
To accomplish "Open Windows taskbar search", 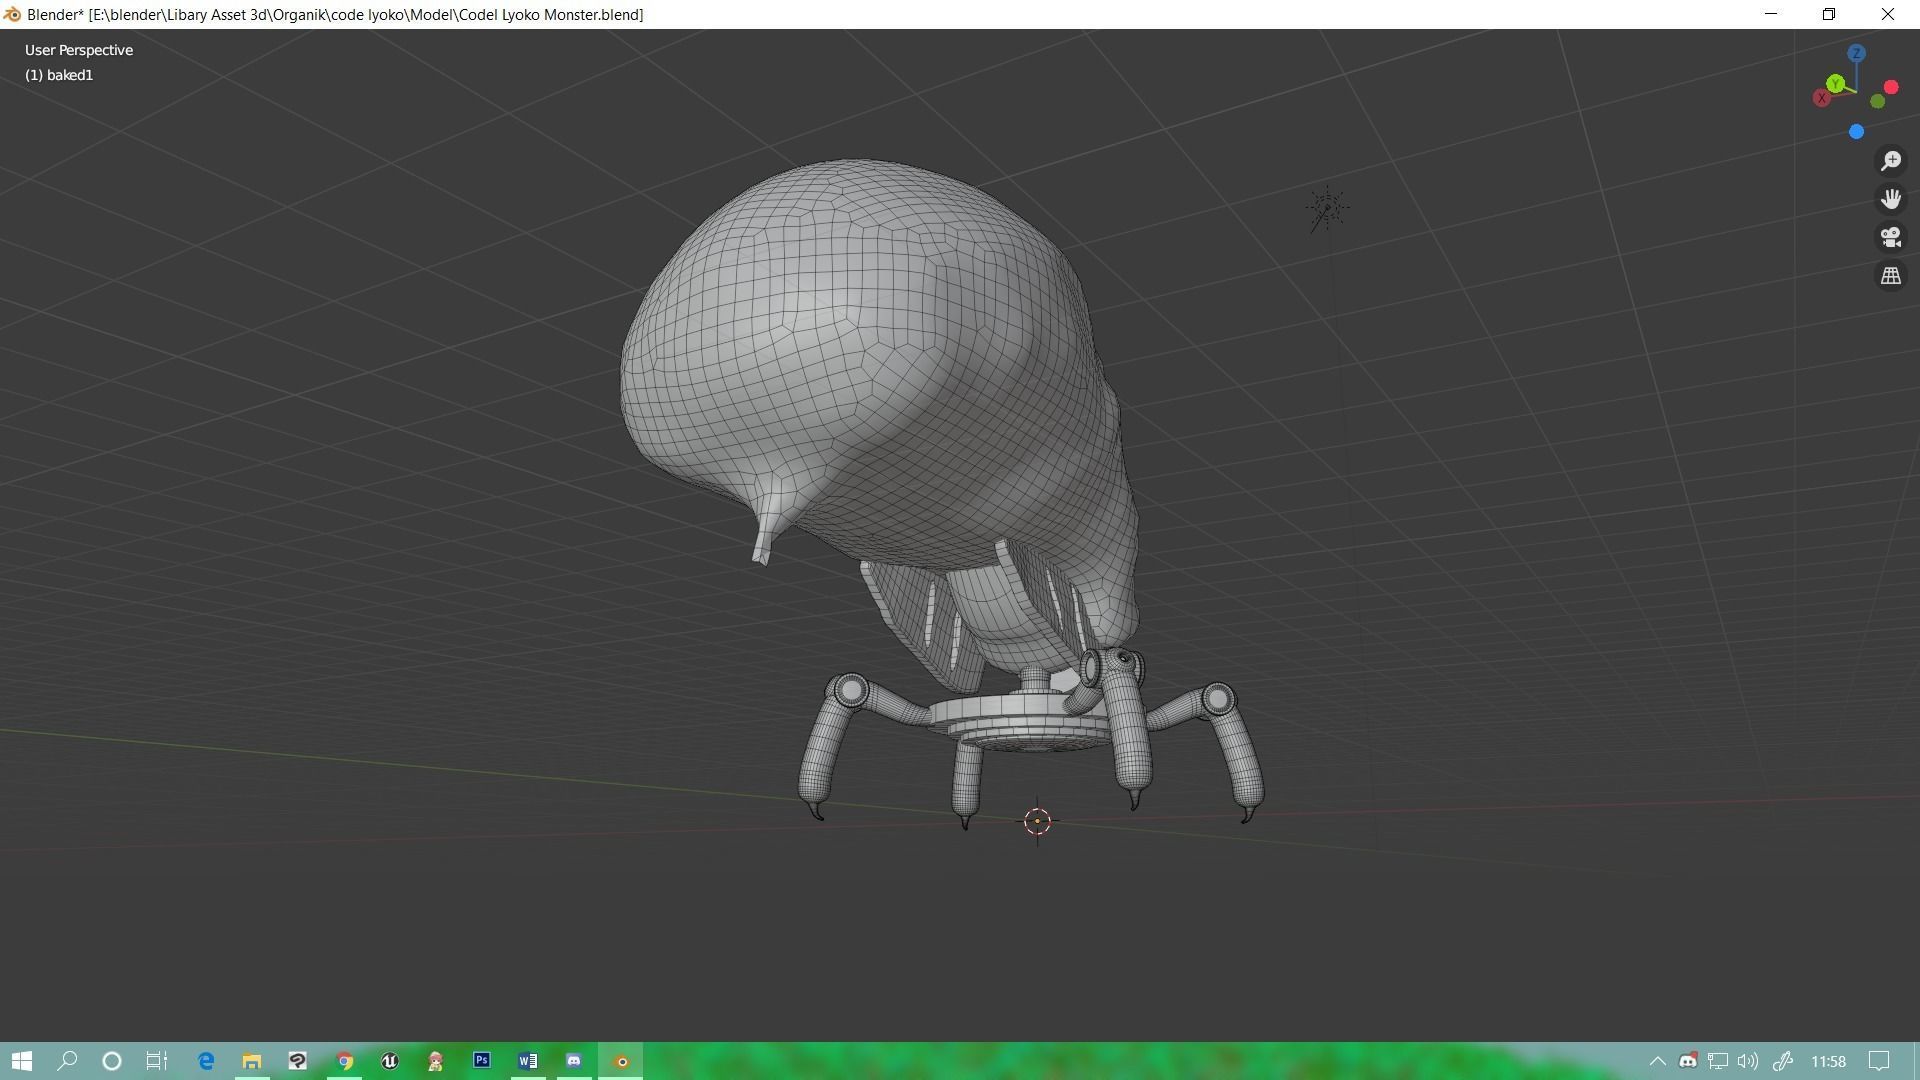I will pos(67,1061).
